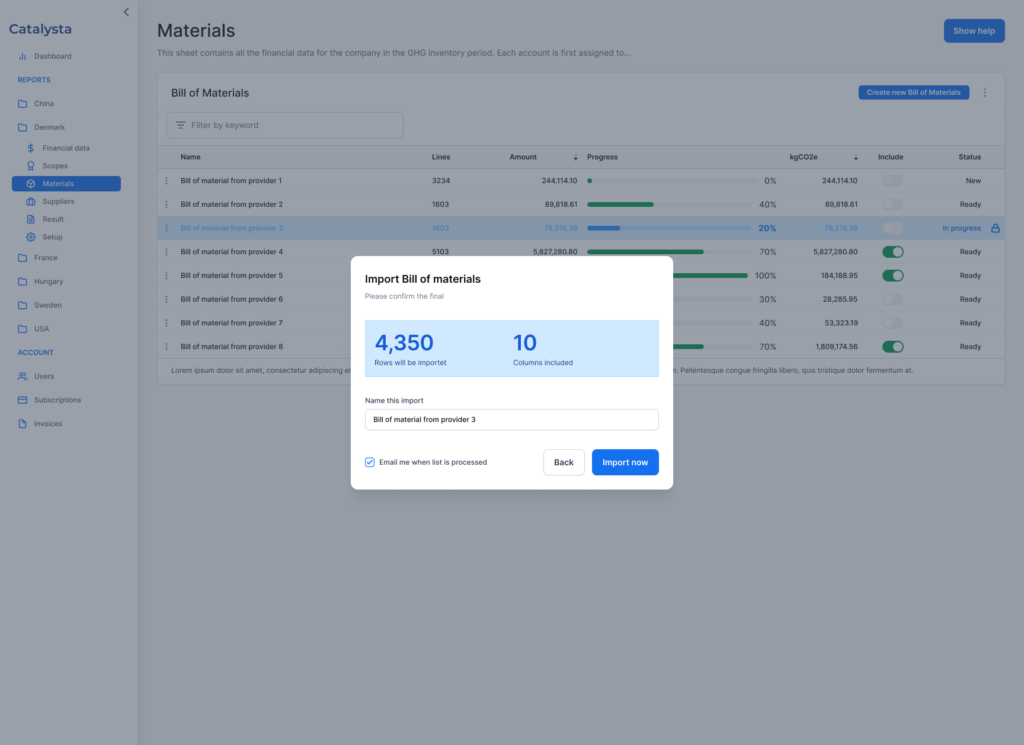Open the Result report page

click(x=53, y=219)
